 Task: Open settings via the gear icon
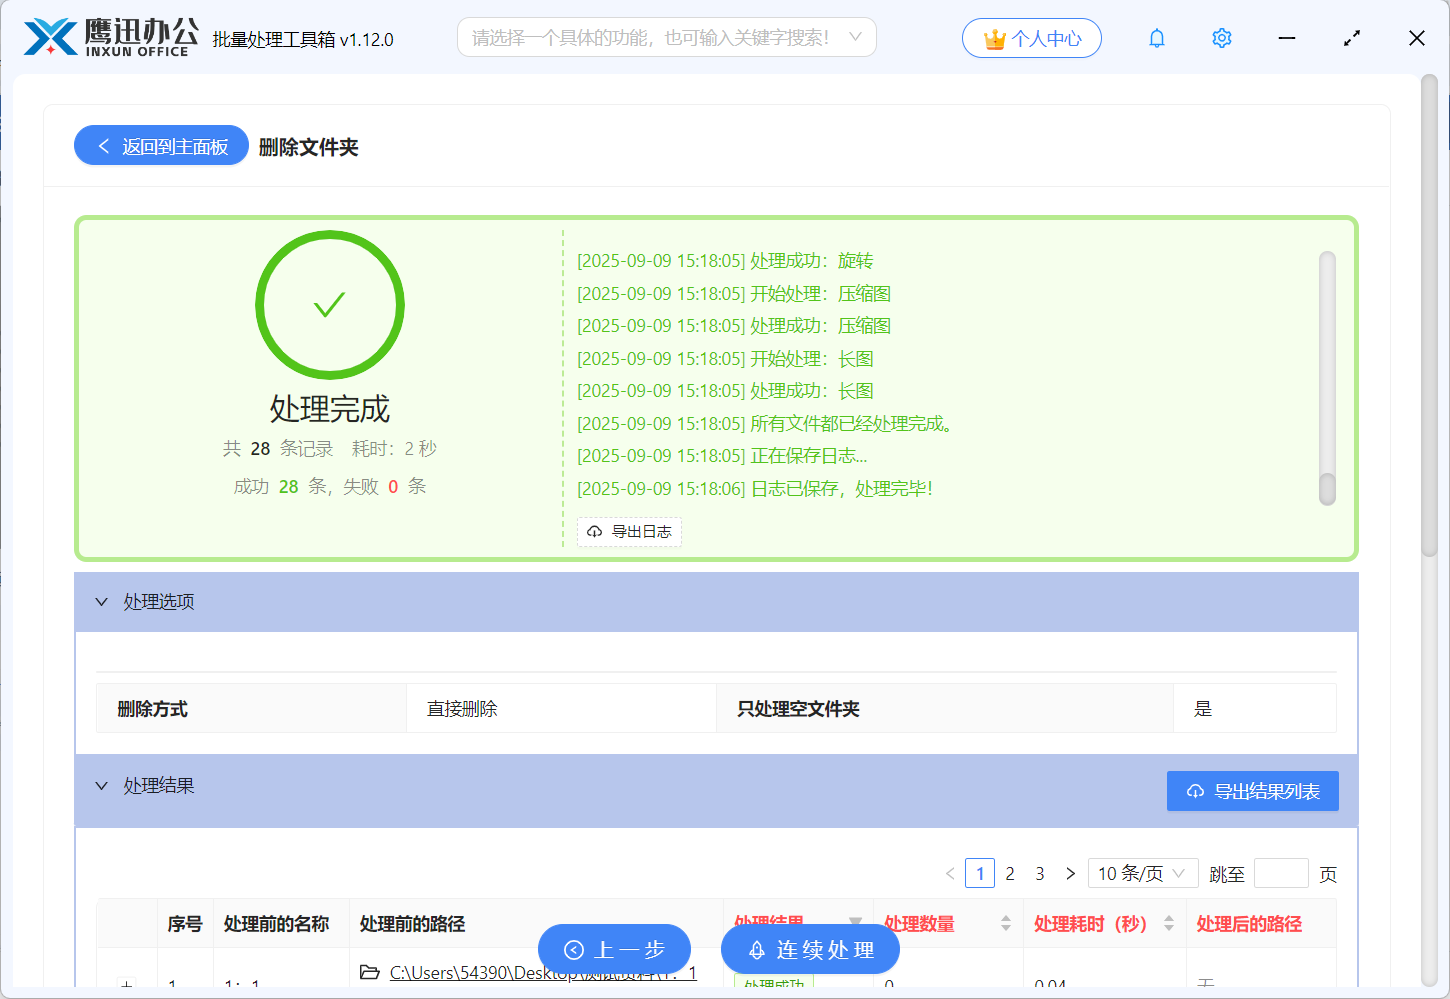1221,38
